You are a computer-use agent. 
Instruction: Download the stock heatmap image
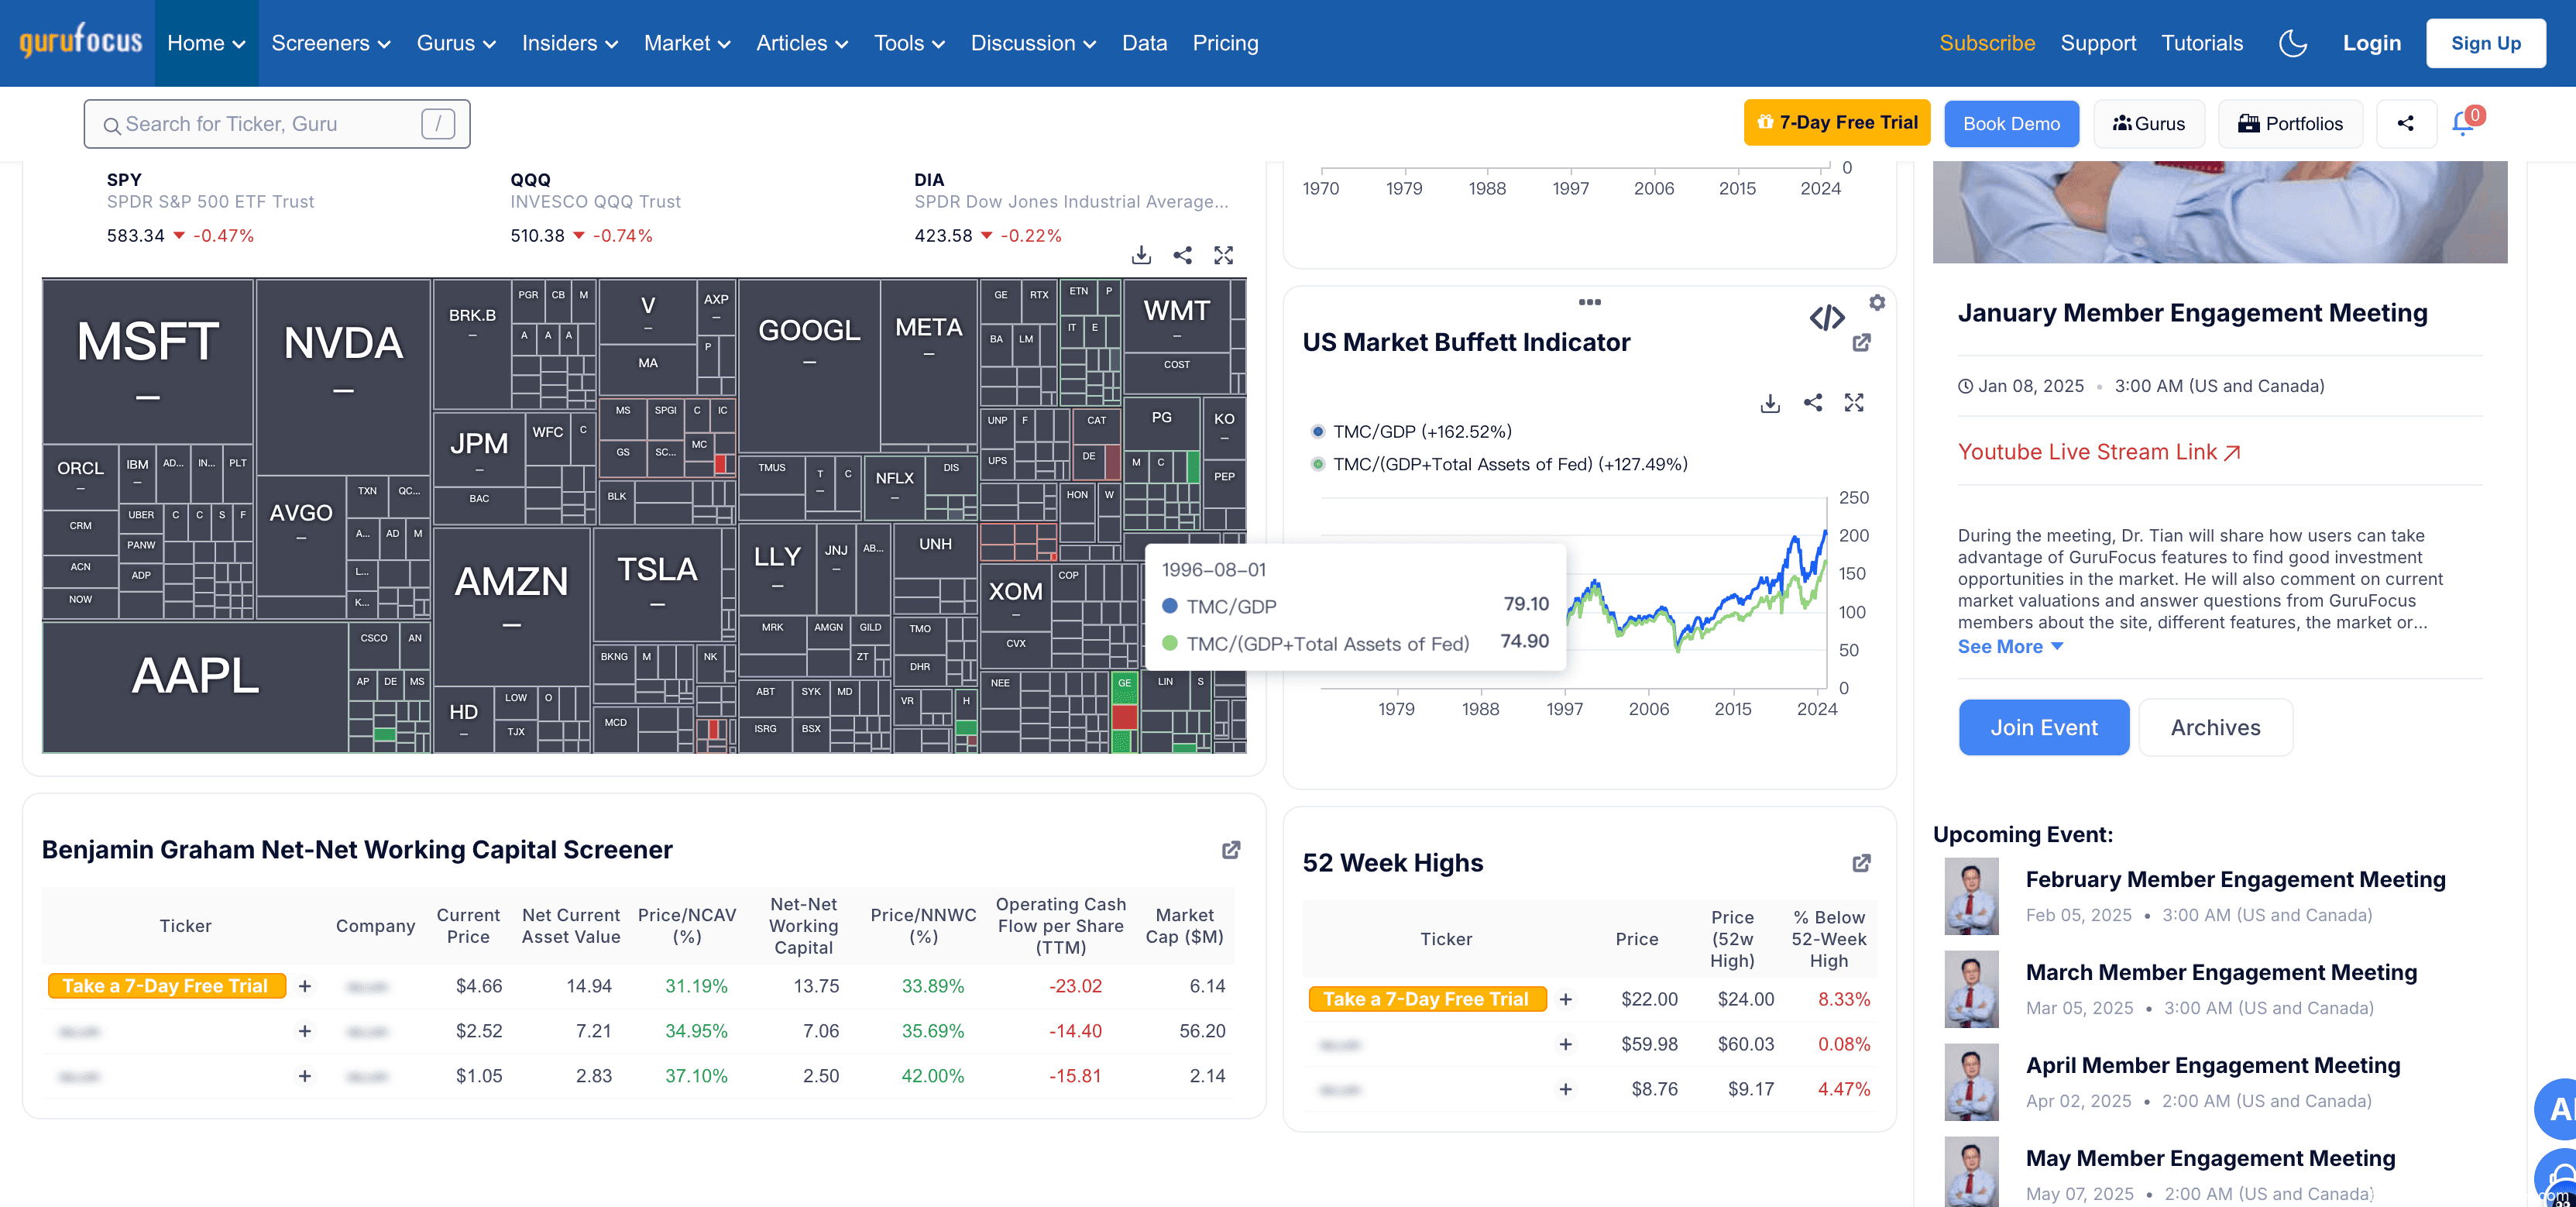pyautogui.click(x=1141, y=255)
